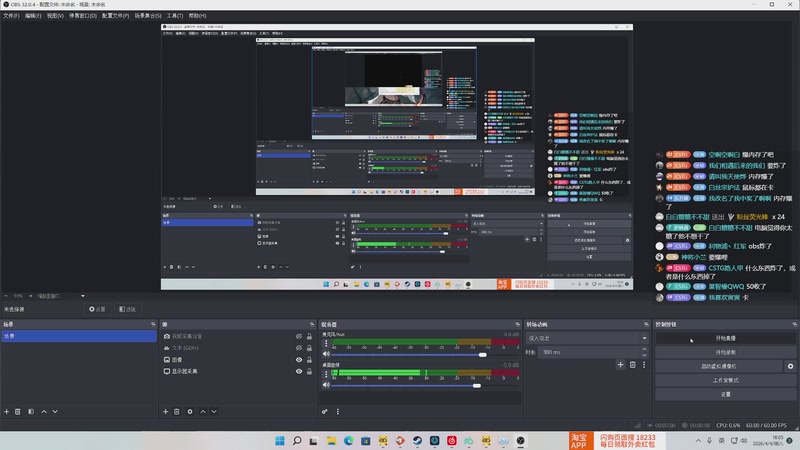800x450 pixels.
Task: Move source down in Sources dock
Action: click(x=214, y=412)
